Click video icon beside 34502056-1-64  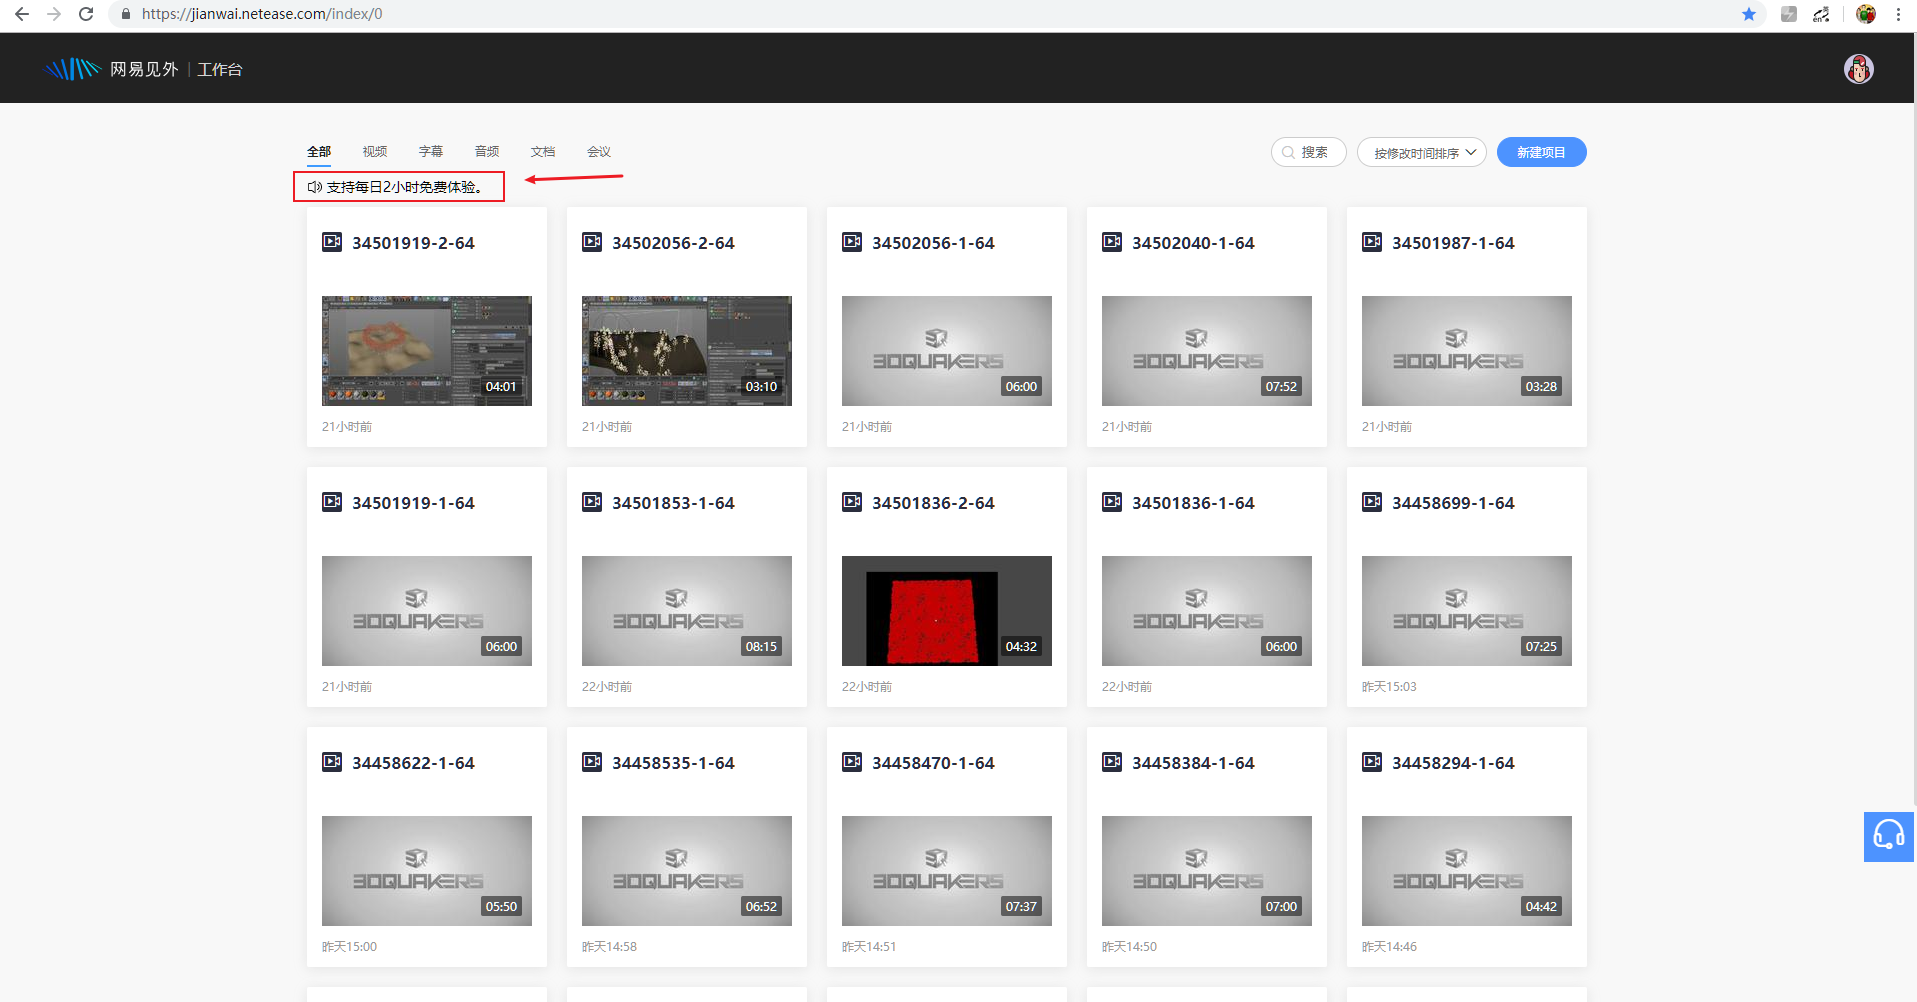(x=852, y=242)
